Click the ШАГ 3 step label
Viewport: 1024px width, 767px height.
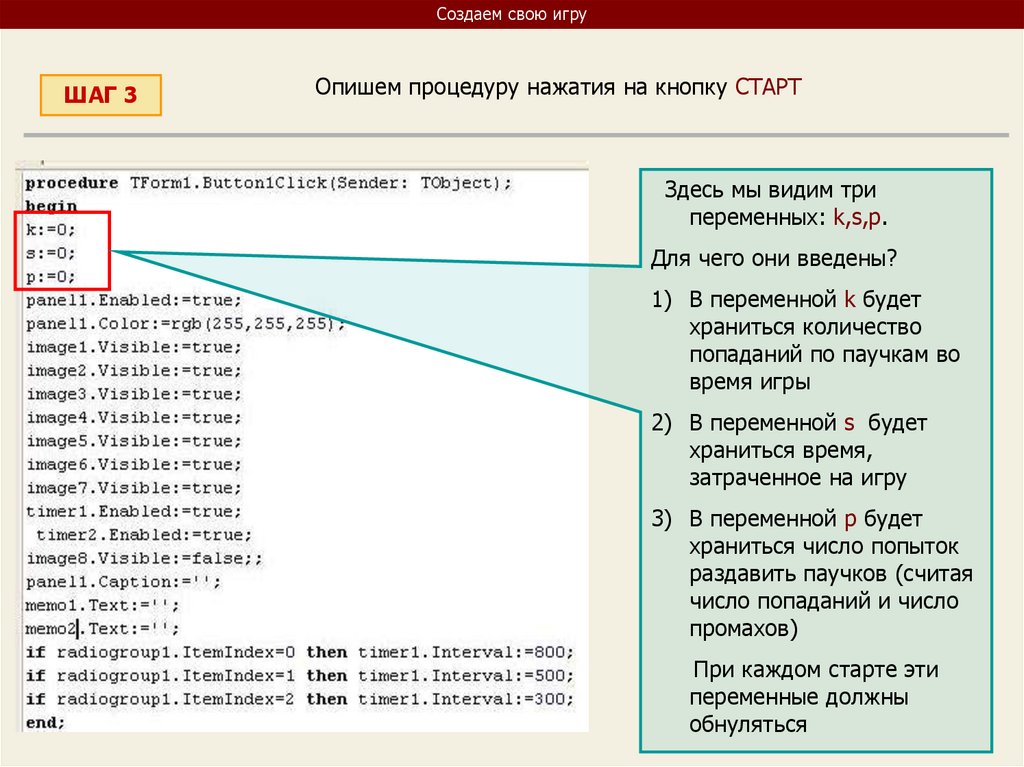pyautogui.click(x=101, y=95)
